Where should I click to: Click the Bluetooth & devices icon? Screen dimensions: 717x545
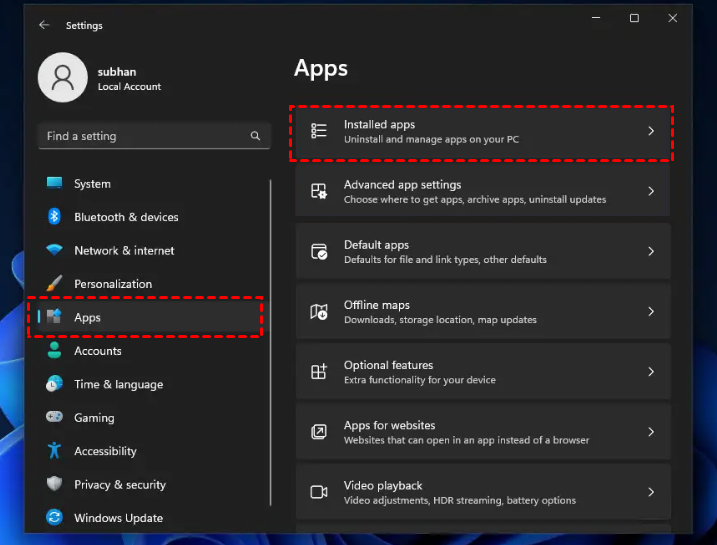(55, 217)
